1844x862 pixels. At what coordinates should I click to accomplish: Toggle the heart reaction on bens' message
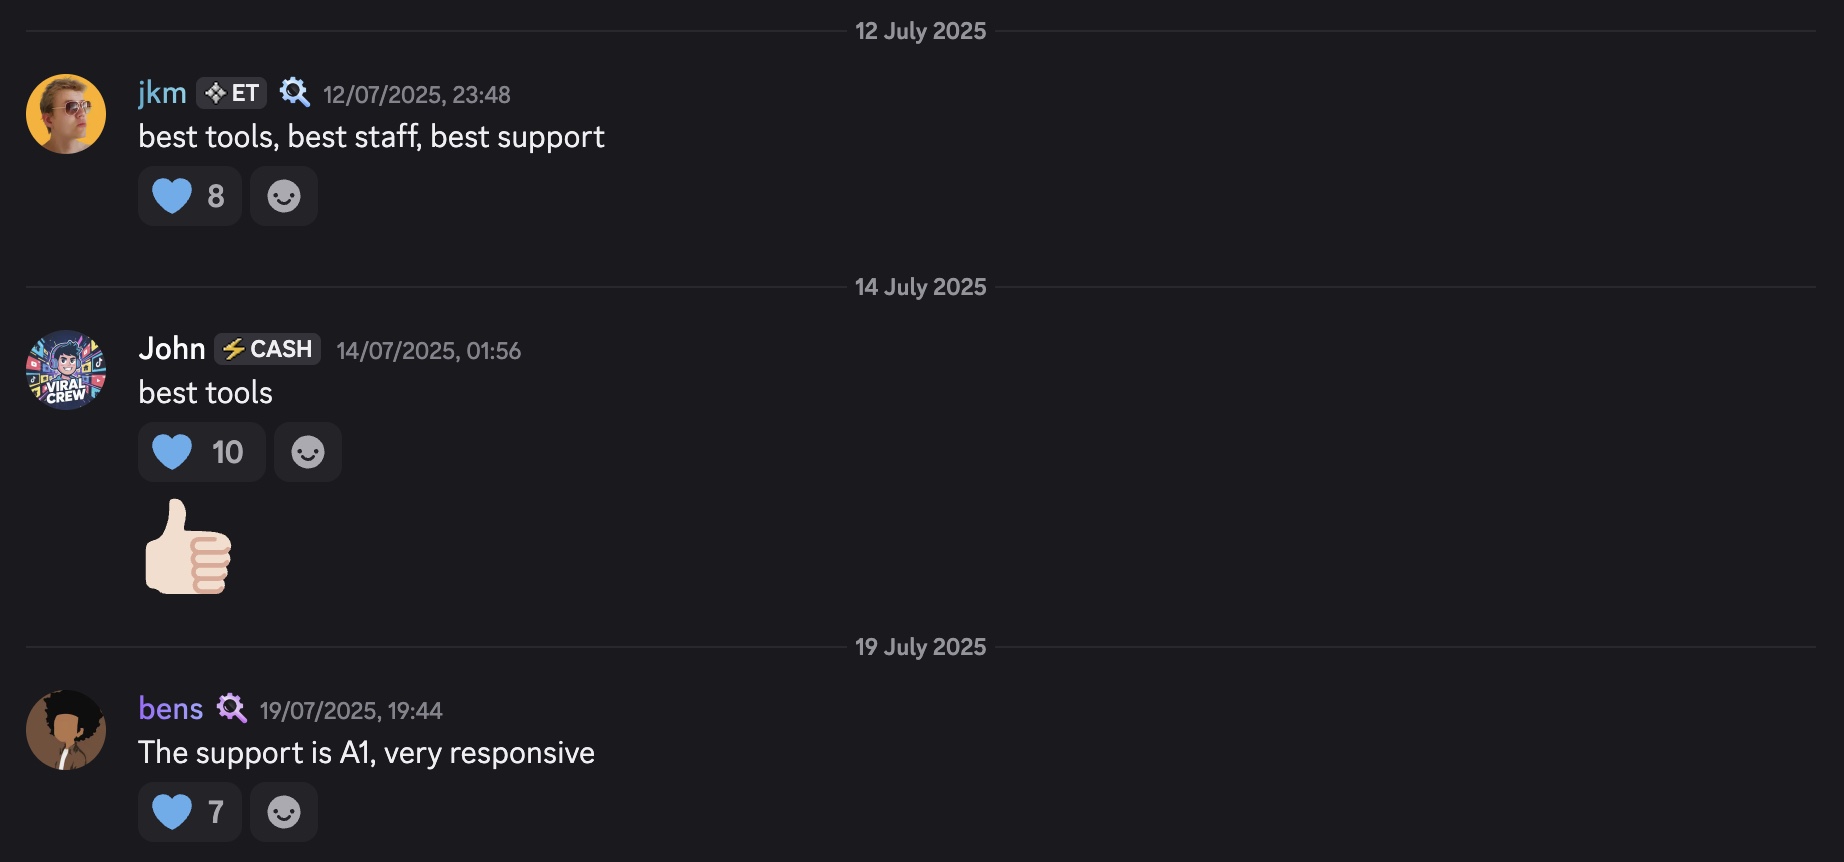pos(189,812)
